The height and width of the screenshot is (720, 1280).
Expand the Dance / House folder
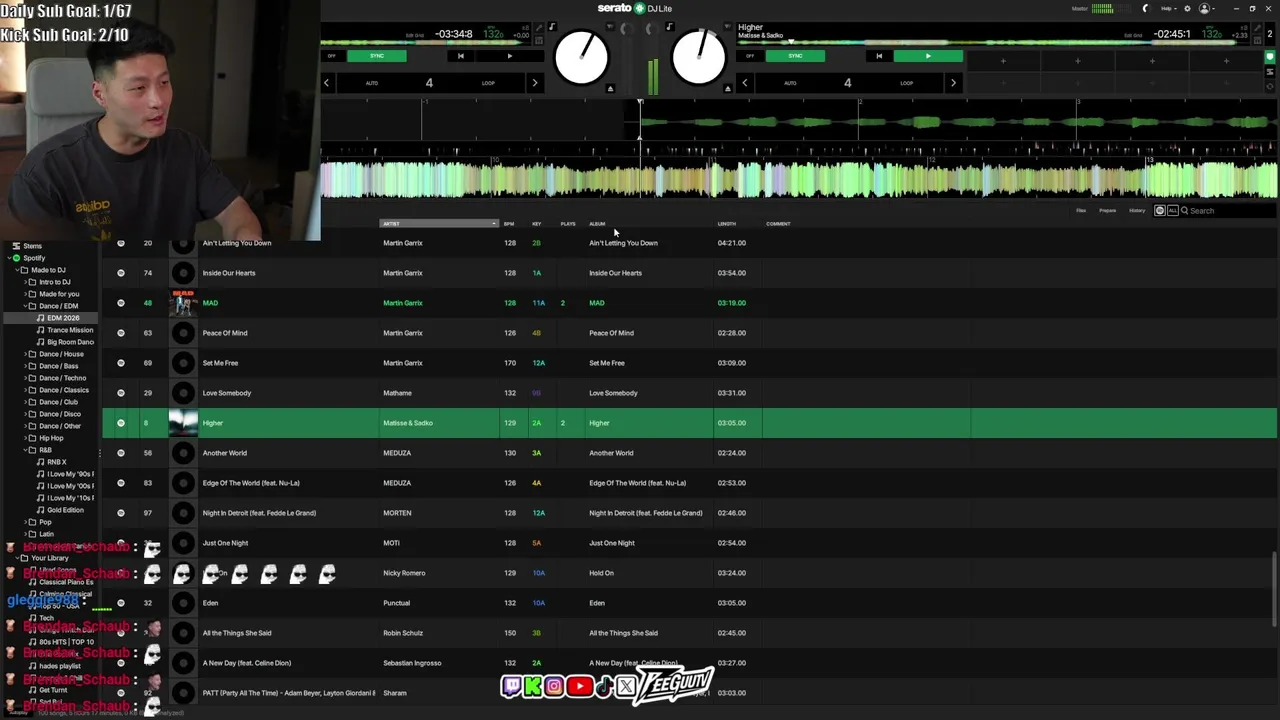pyautogui.click(x=26, y=354)
